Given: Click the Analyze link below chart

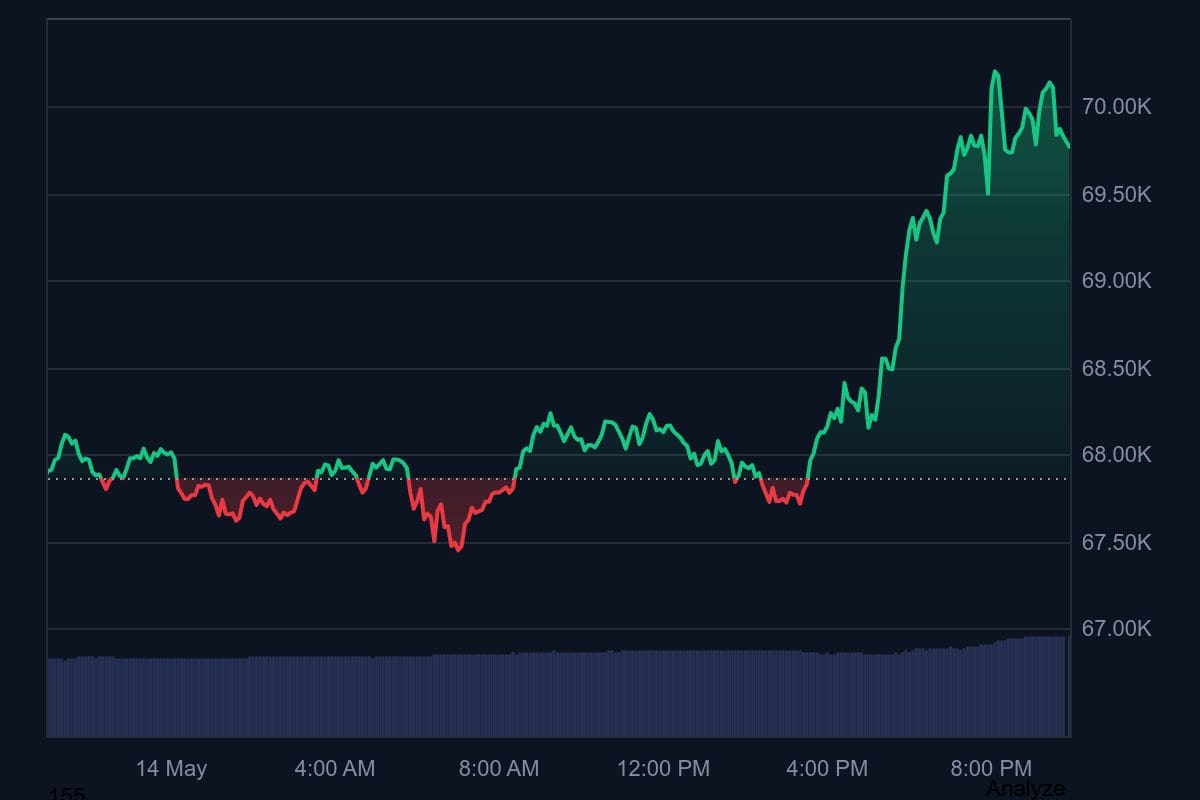Looking at the screenshot, I should [1025, 789].
